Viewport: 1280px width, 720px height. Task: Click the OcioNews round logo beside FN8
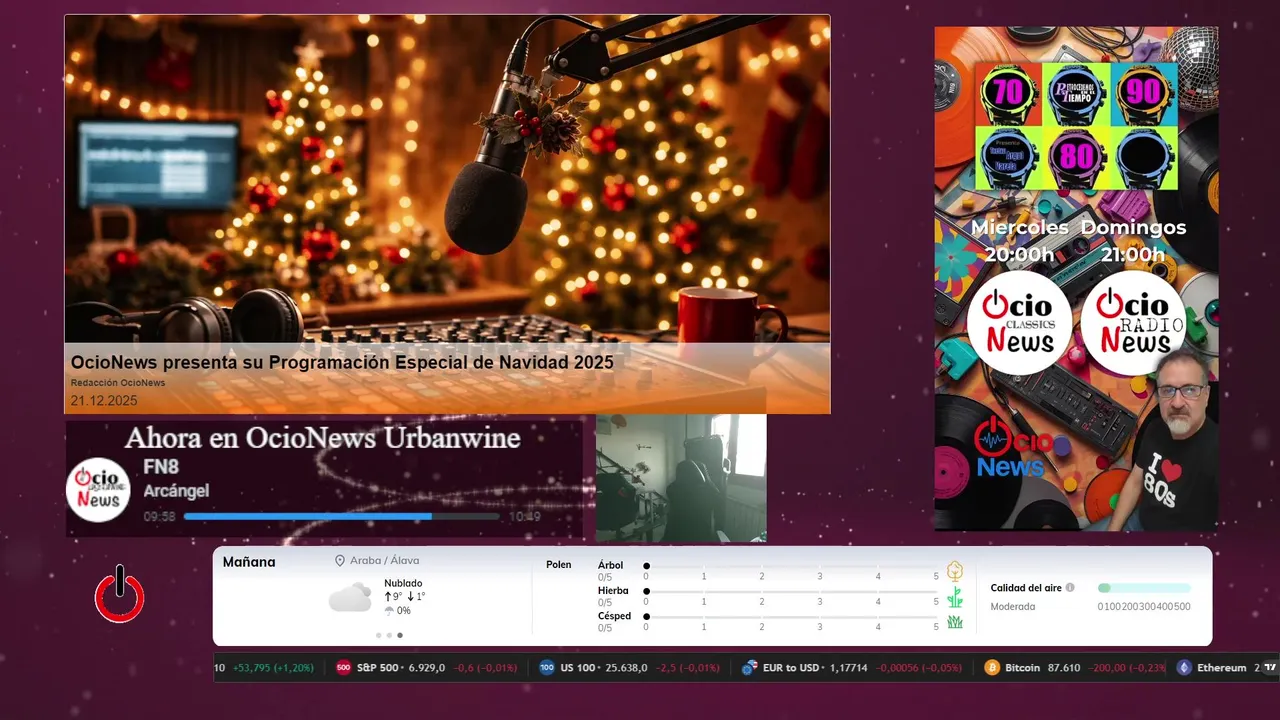(x=99, y=489)
